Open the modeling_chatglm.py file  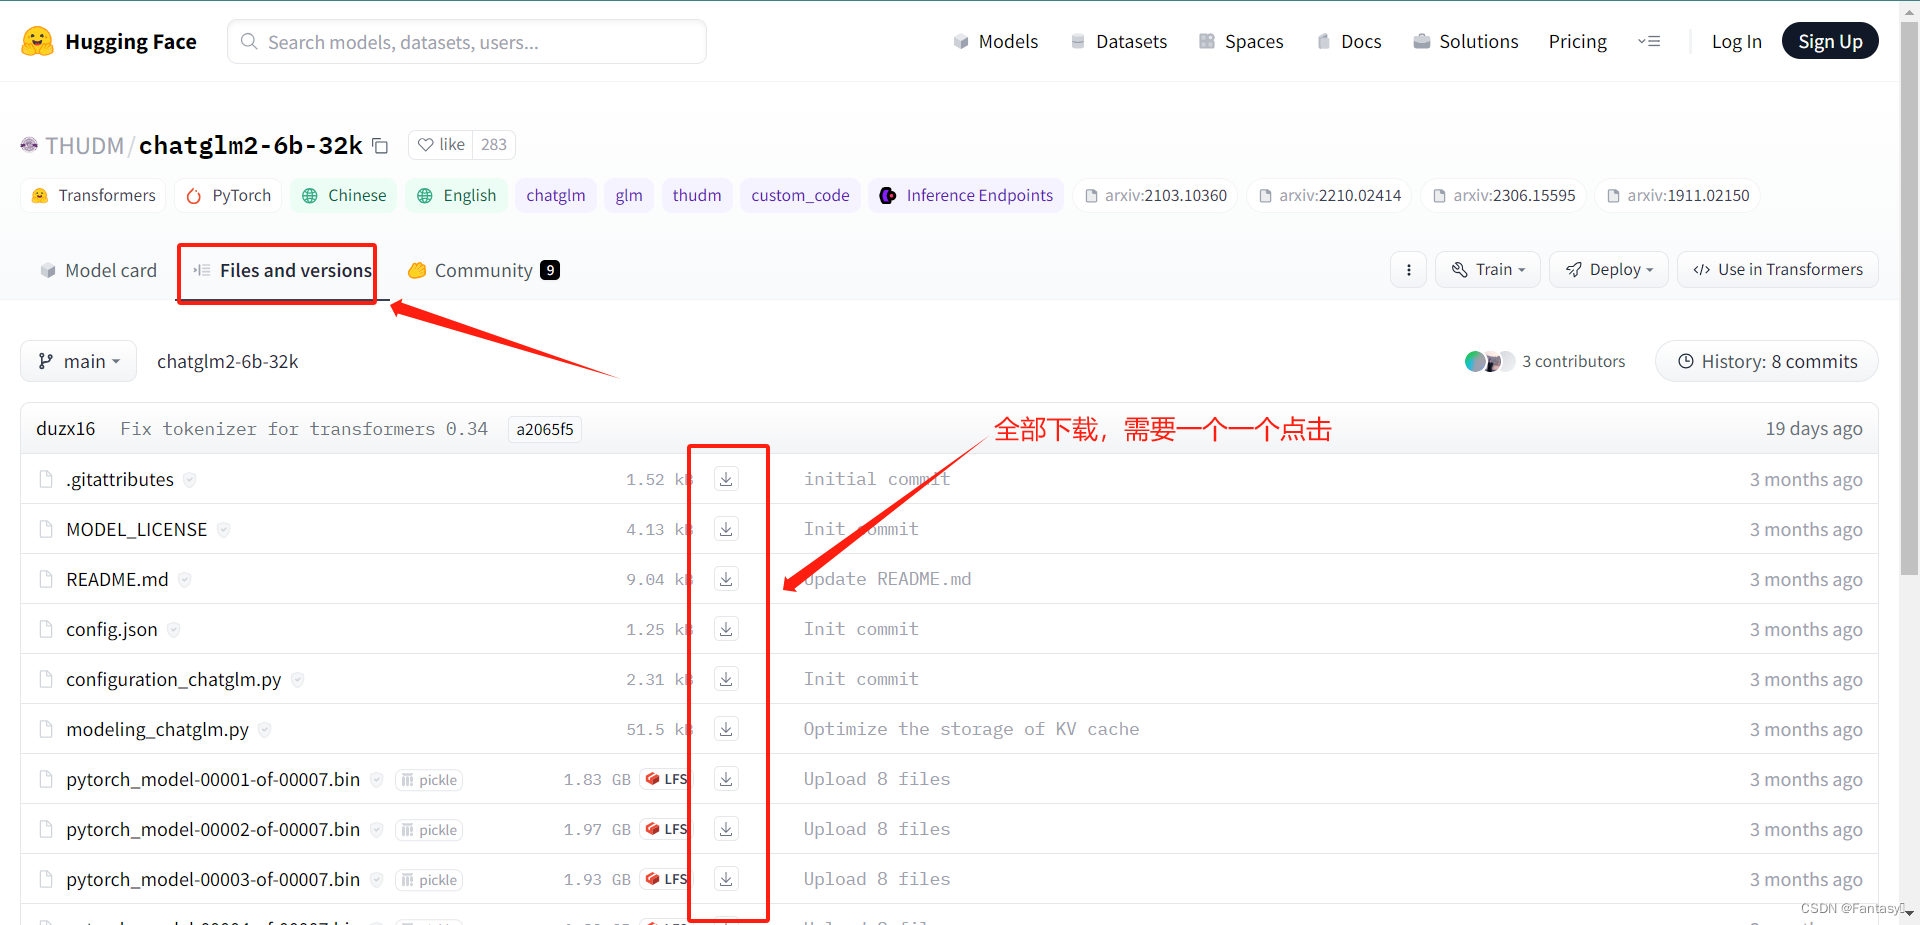click(157, 729)
